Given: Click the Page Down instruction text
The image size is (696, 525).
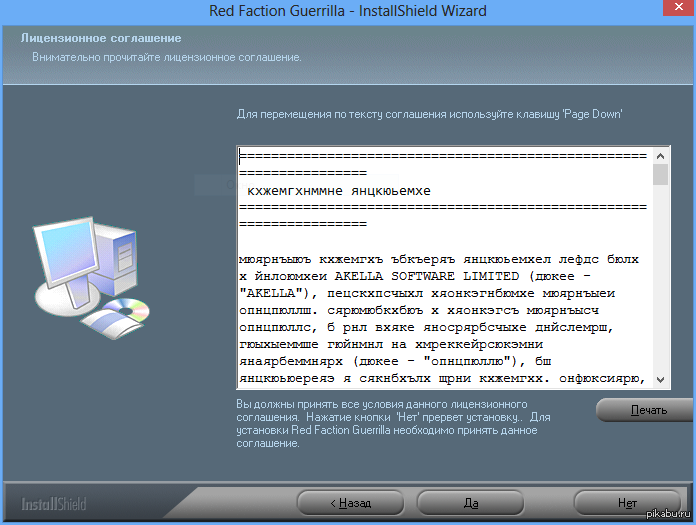Looking at the screenshot, I should click(x=429, y=114).
